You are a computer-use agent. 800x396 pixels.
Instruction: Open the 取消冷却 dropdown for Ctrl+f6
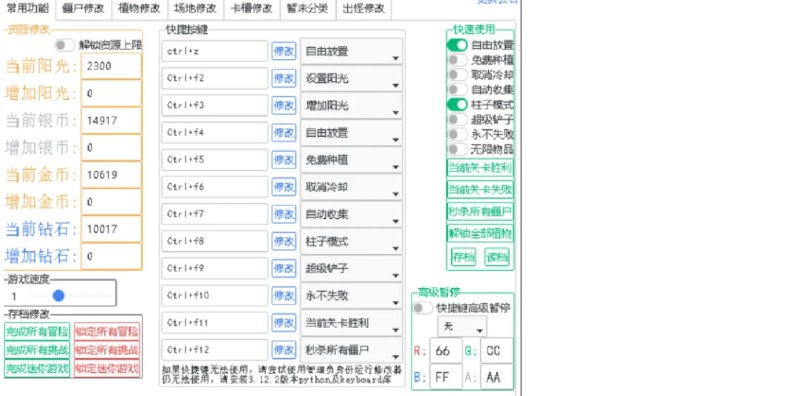pos(351,187)
